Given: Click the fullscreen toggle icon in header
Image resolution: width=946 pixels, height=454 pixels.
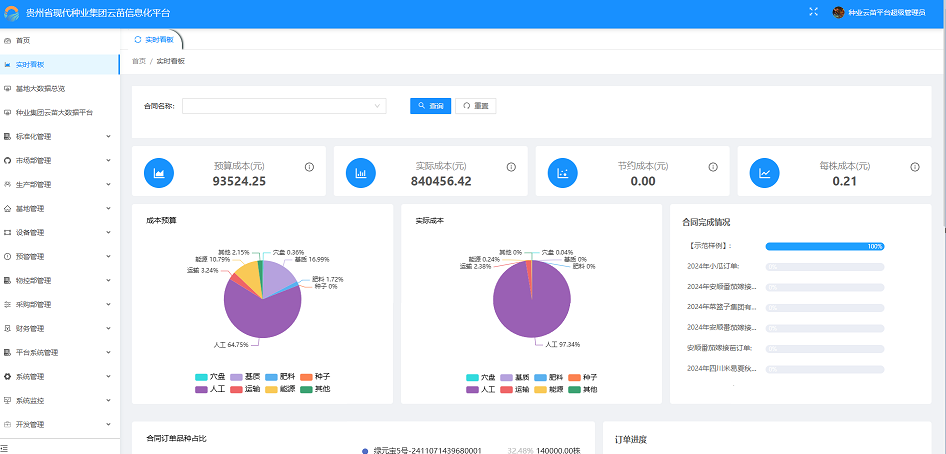Looking at the screenshot, I should 814,12.
